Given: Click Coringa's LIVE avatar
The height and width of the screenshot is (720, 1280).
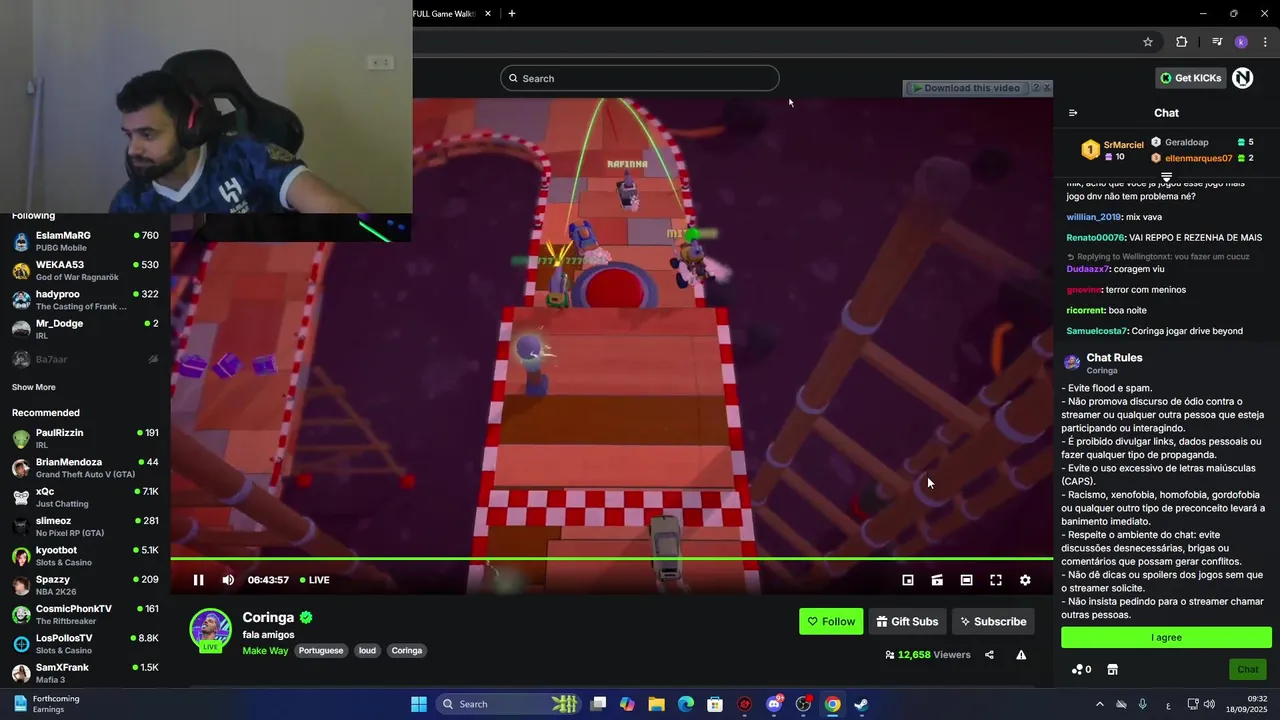Looking at the screenshot, I should point(211,630).
